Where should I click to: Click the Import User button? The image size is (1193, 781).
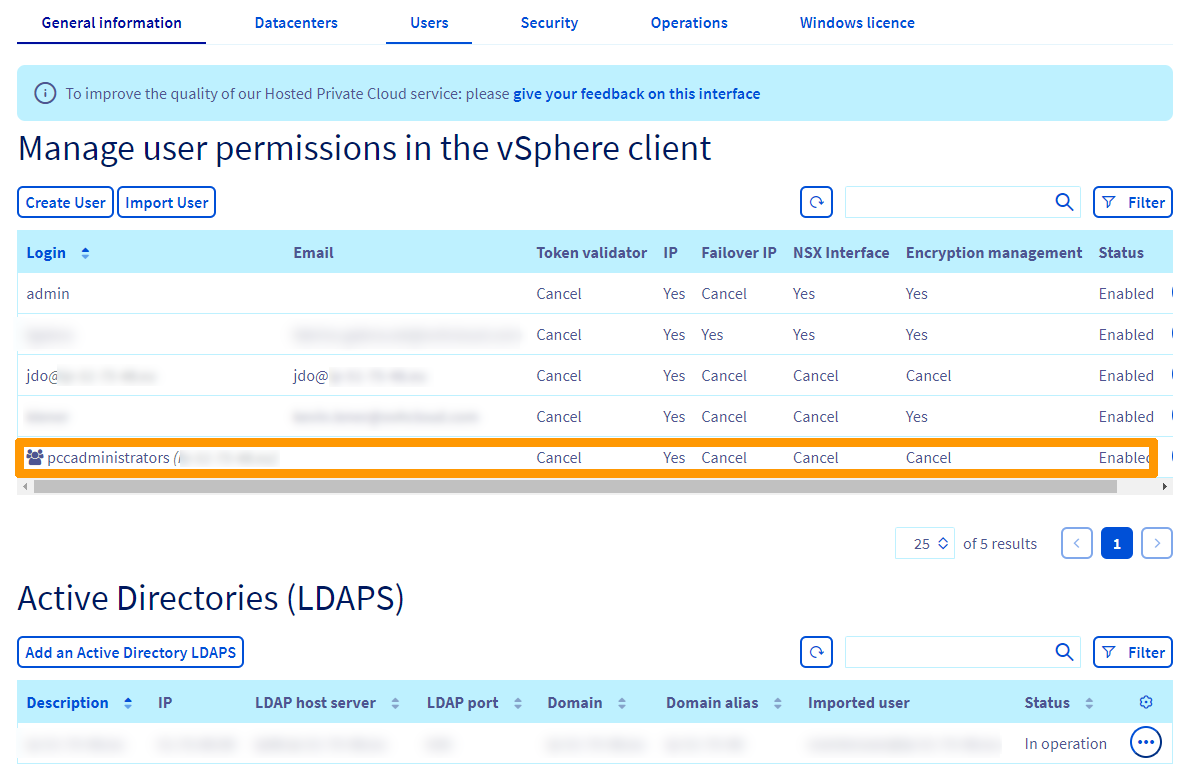tap(167, 202)
